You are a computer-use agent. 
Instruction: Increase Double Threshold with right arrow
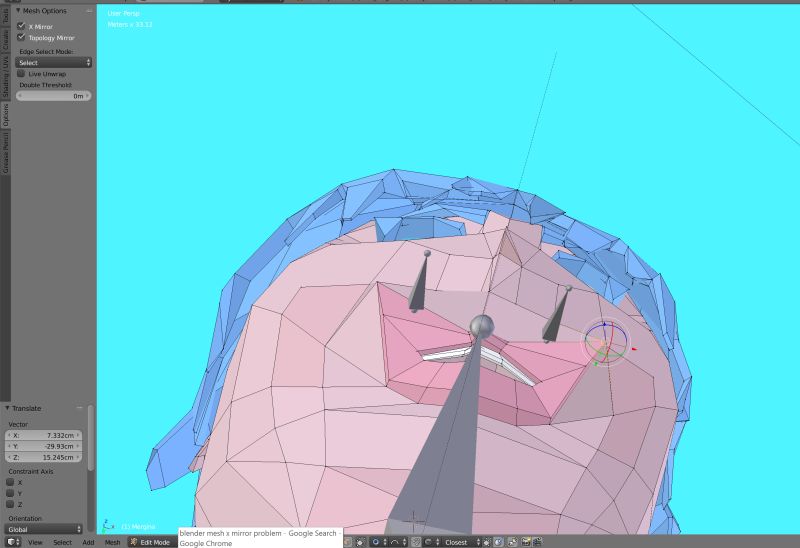88,95
